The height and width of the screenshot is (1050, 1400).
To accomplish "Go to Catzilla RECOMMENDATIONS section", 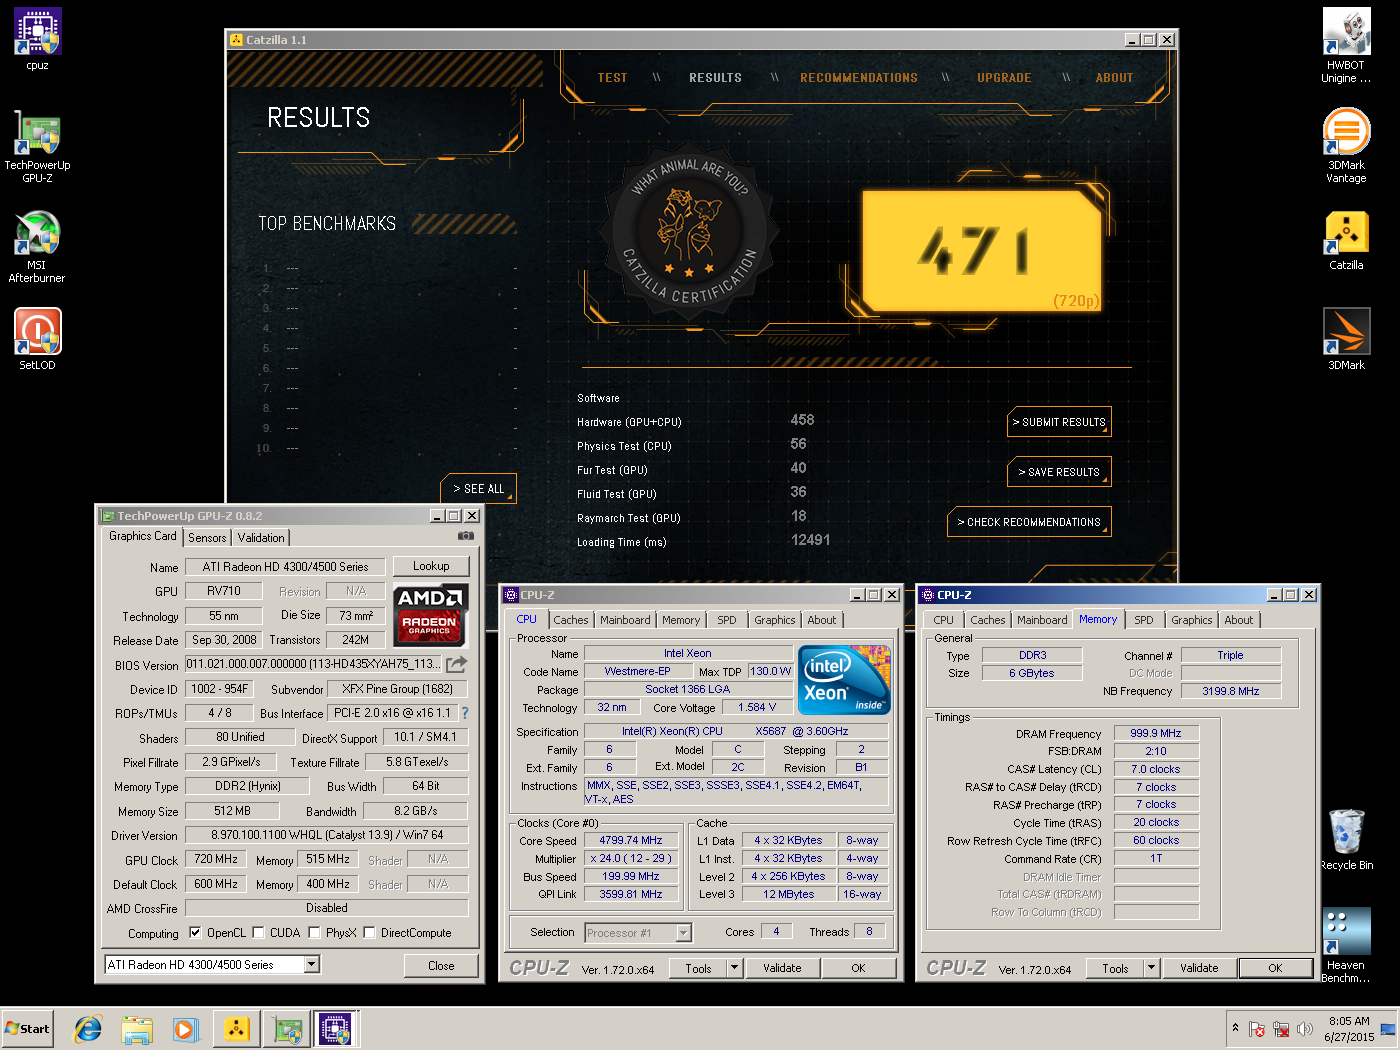I will click(859, 78).
